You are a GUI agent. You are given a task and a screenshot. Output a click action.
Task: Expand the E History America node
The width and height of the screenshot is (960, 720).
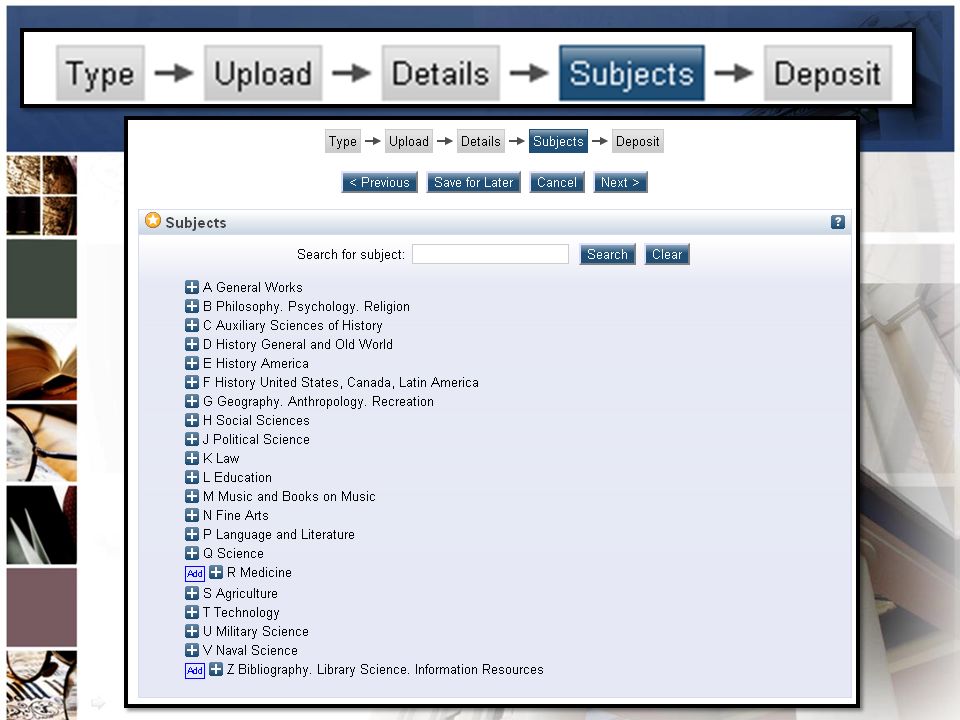[x=192, y=363]
